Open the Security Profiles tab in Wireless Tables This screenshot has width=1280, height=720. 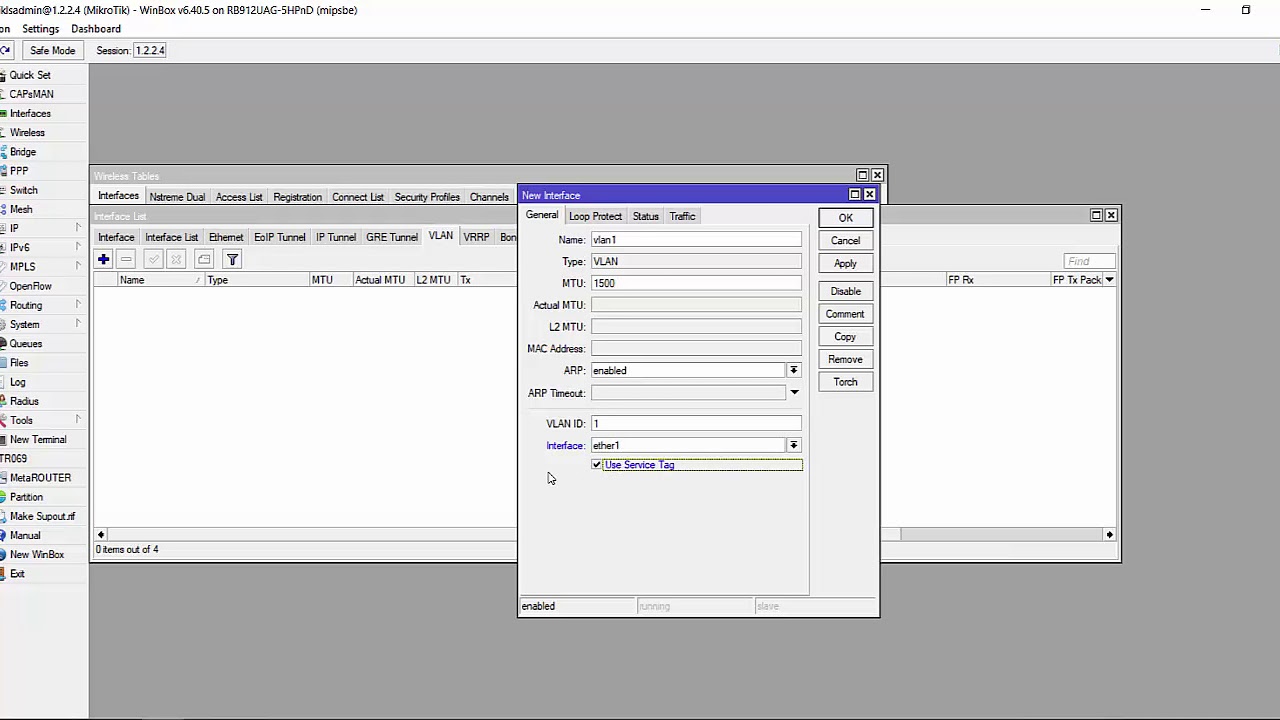[x=427, y=197]
